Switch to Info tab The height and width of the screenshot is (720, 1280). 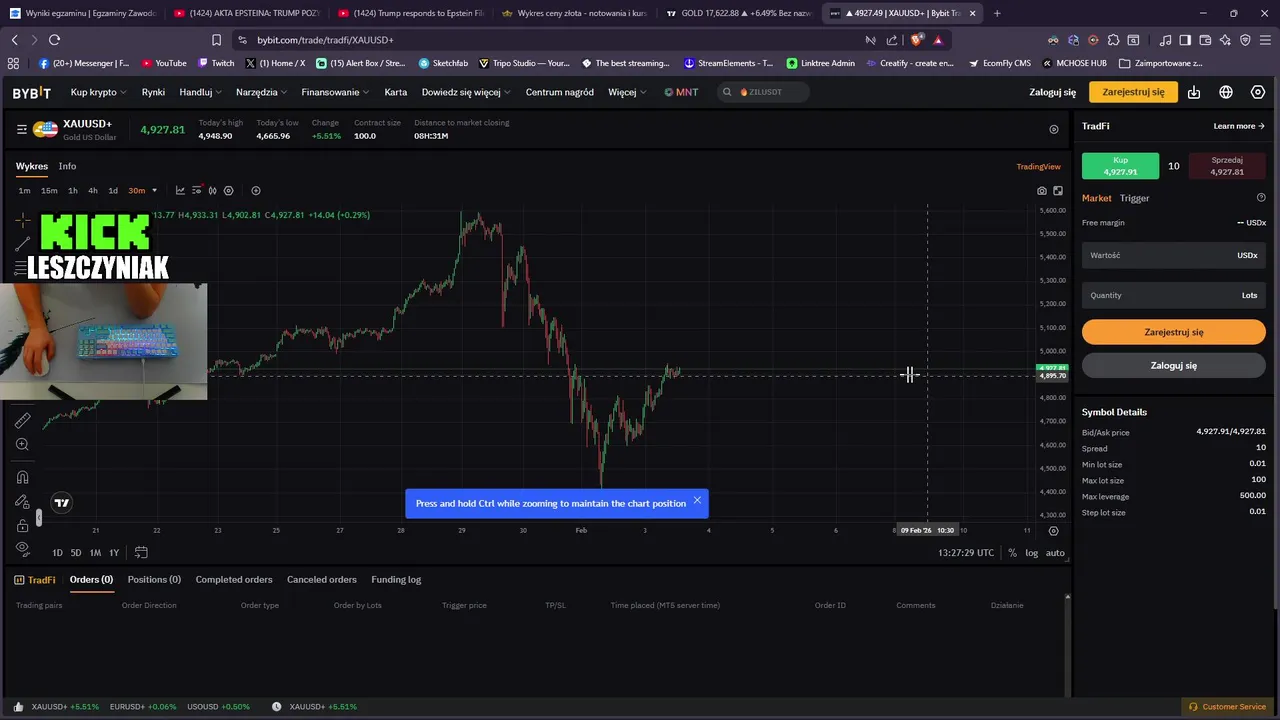pos(67,166)
